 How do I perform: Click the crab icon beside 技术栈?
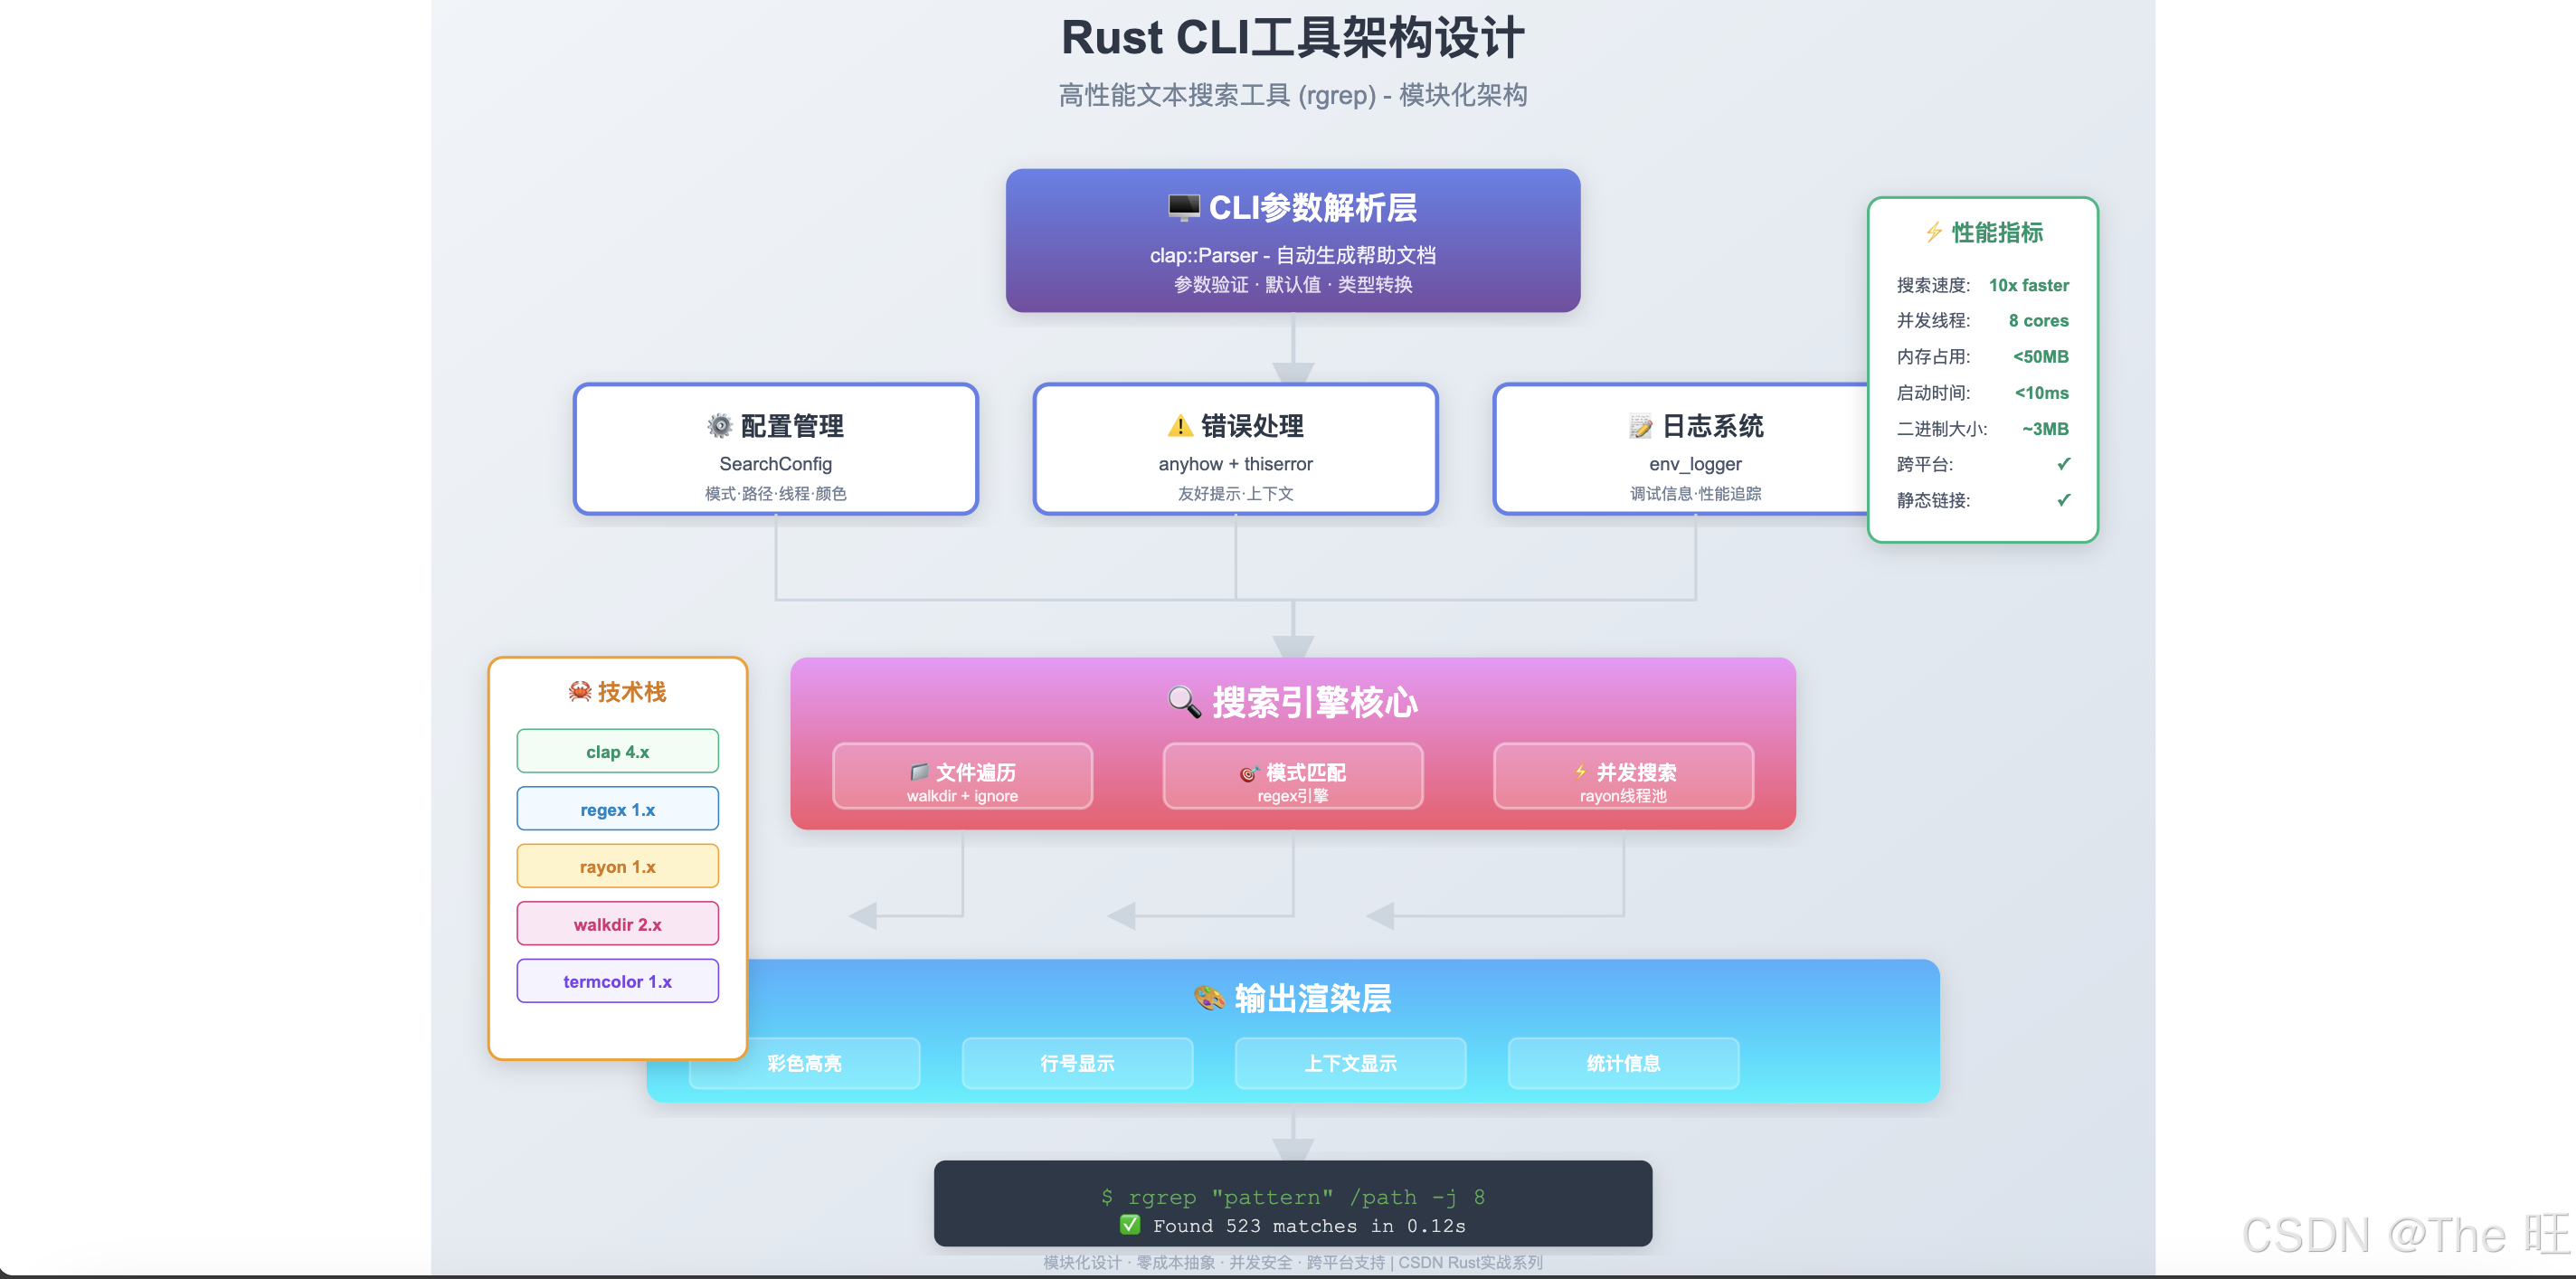coord(579,691)
